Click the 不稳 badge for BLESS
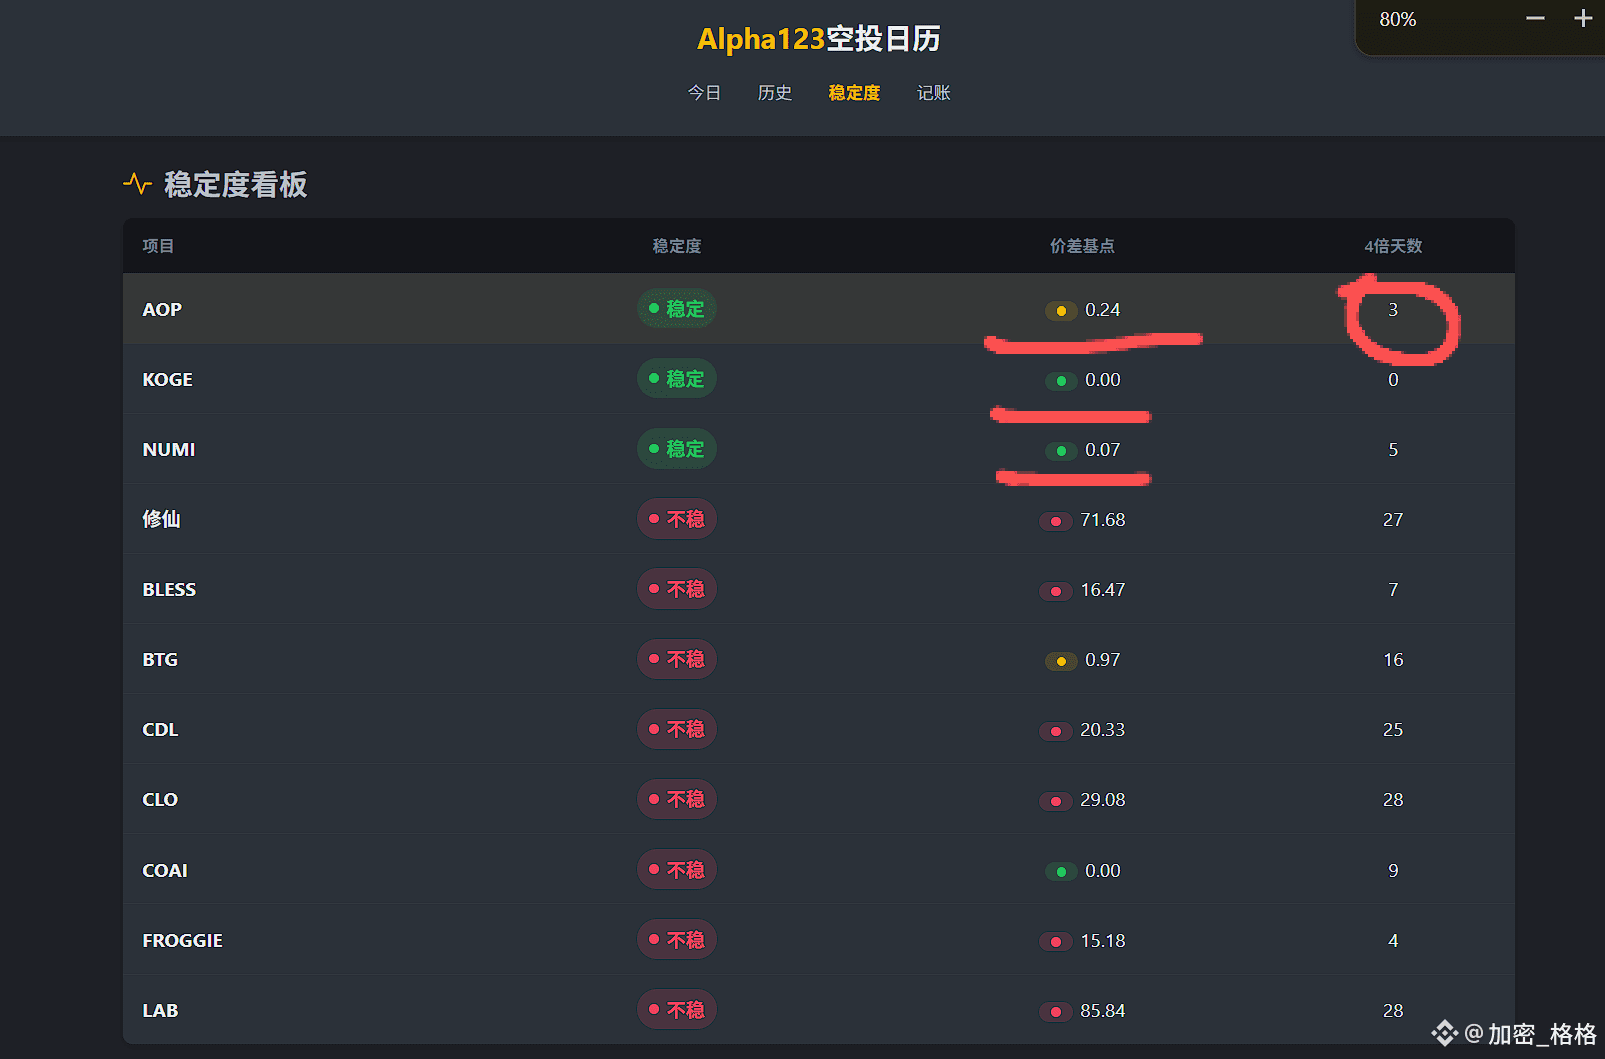Viewport: 1605px width, 1059px height. 677,589
